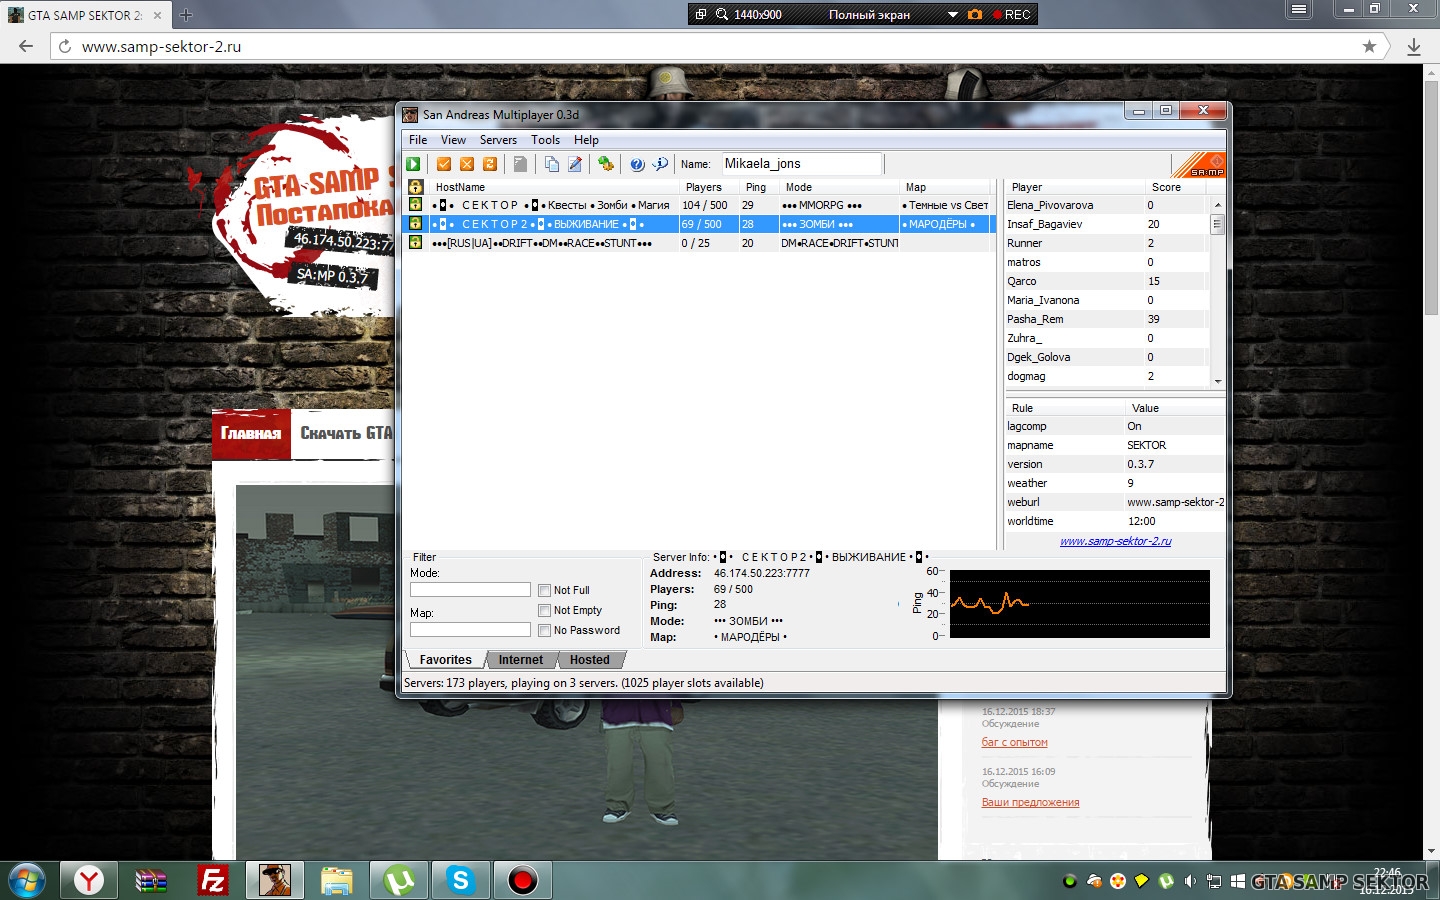Open uTorrent from the taskbar
The height and width of the screenshot is (900, 1440).
[x=399, y=880]
